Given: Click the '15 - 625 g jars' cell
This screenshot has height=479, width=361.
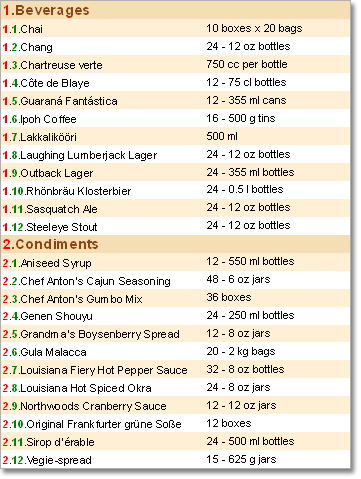Looking at the screenshot, I should click(x=241, y=459).
